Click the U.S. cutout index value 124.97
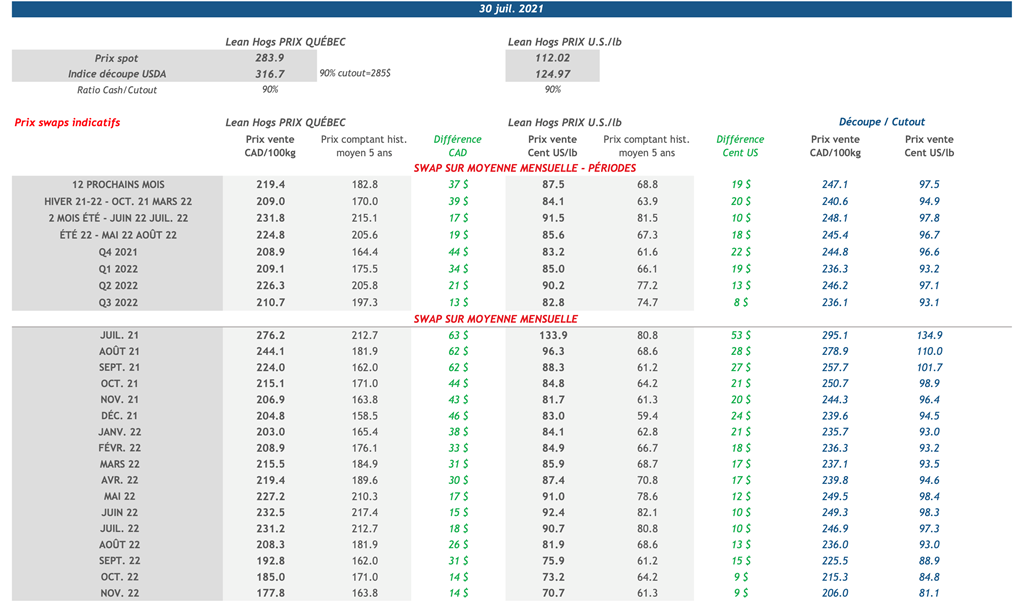Viewport: 1024px width, 603px height. coord(552,74)
